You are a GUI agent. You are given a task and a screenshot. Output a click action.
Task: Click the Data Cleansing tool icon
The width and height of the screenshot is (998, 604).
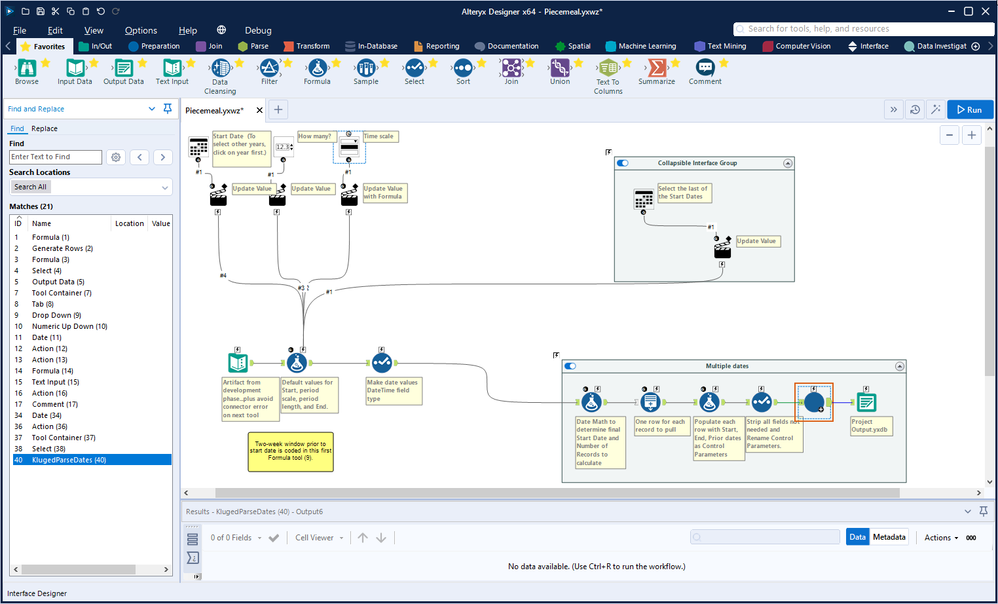(220, 69)
